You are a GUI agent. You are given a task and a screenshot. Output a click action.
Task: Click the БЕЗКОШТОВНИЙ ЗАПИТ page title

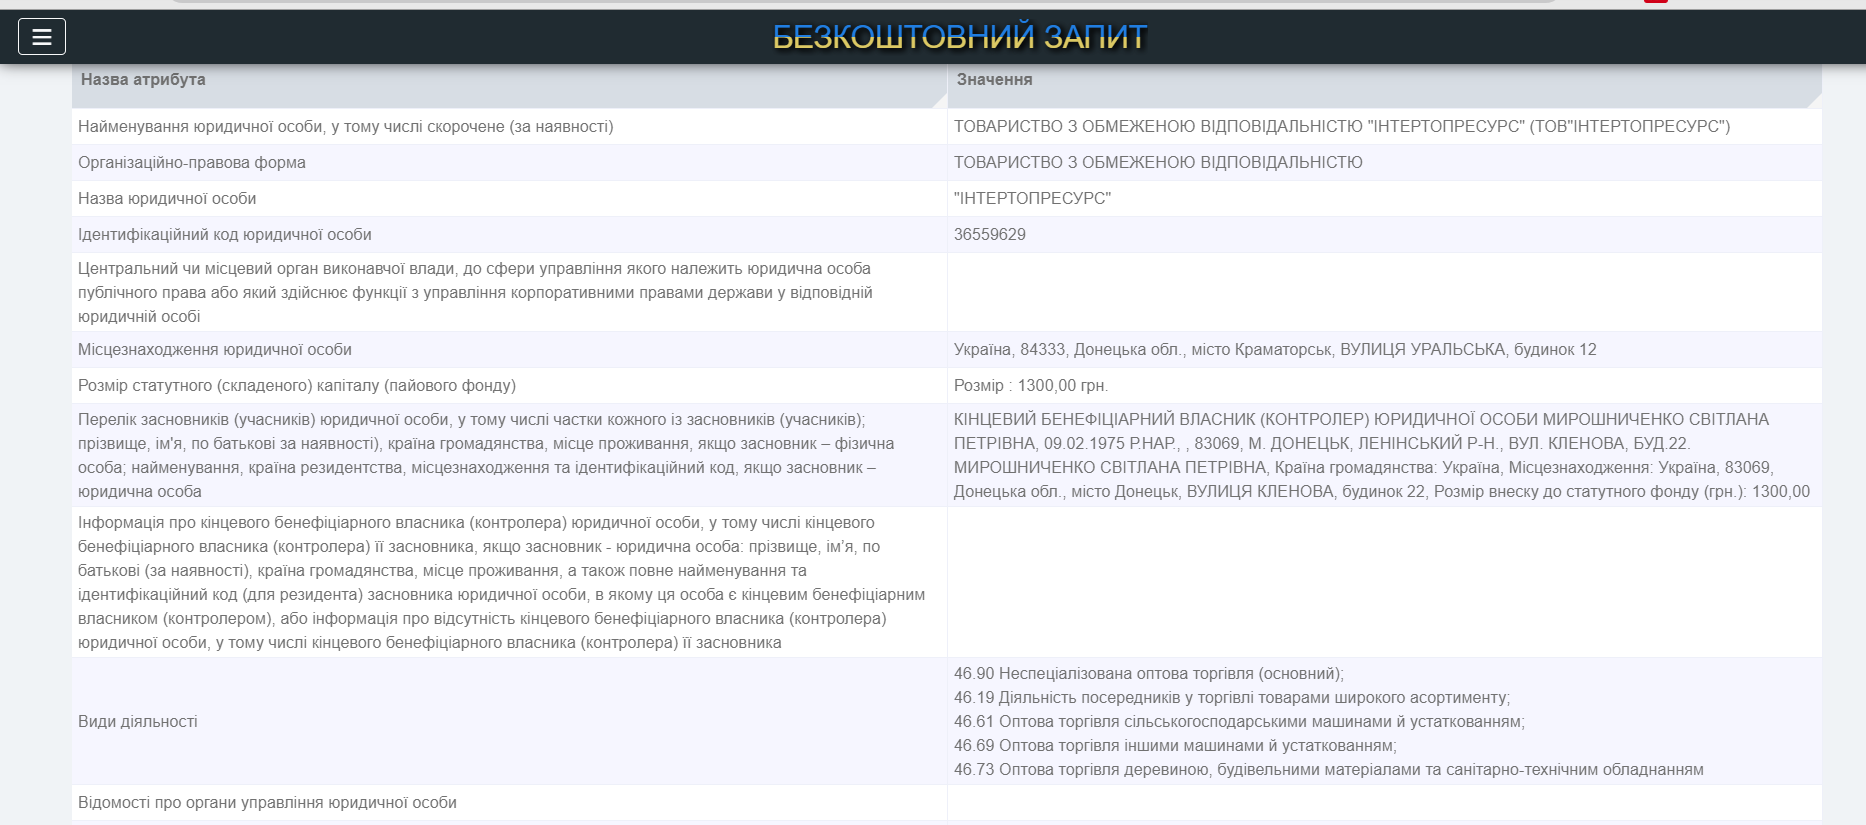tap(959, 37)
